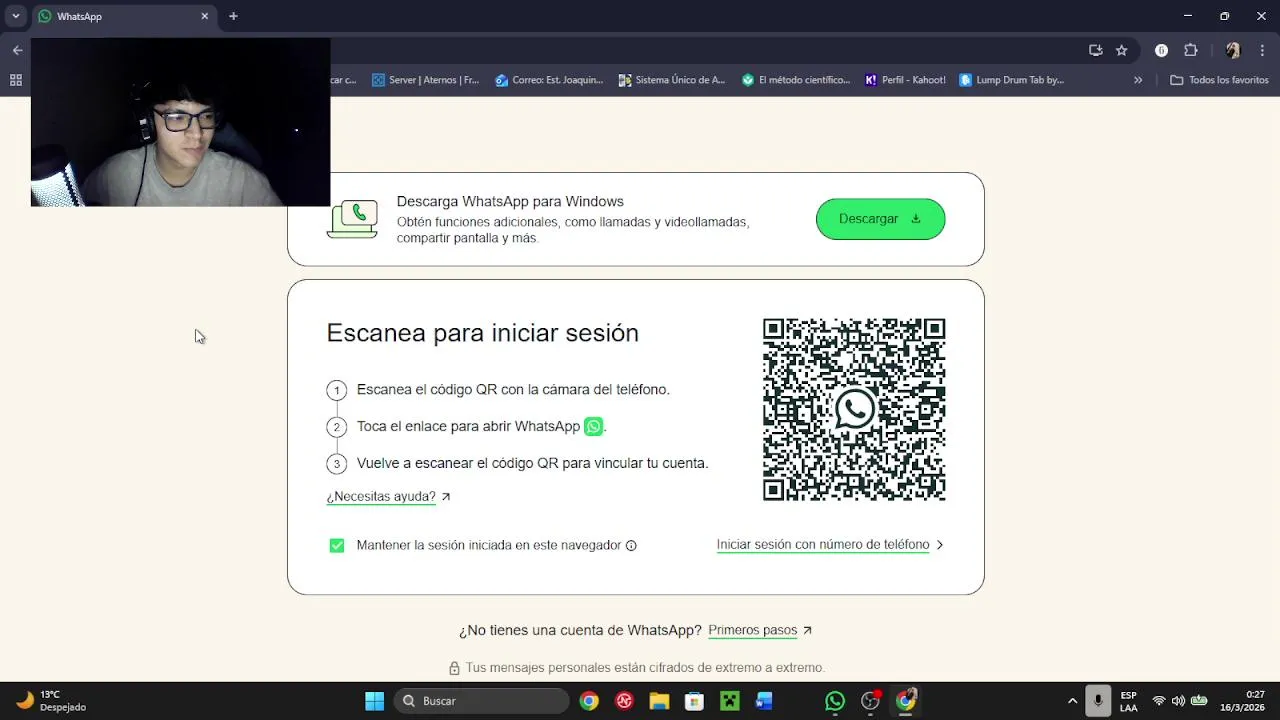Launch Minecraft from taskbar
The width and height of the screenshot is (1280, 720).
pos(730,701)
